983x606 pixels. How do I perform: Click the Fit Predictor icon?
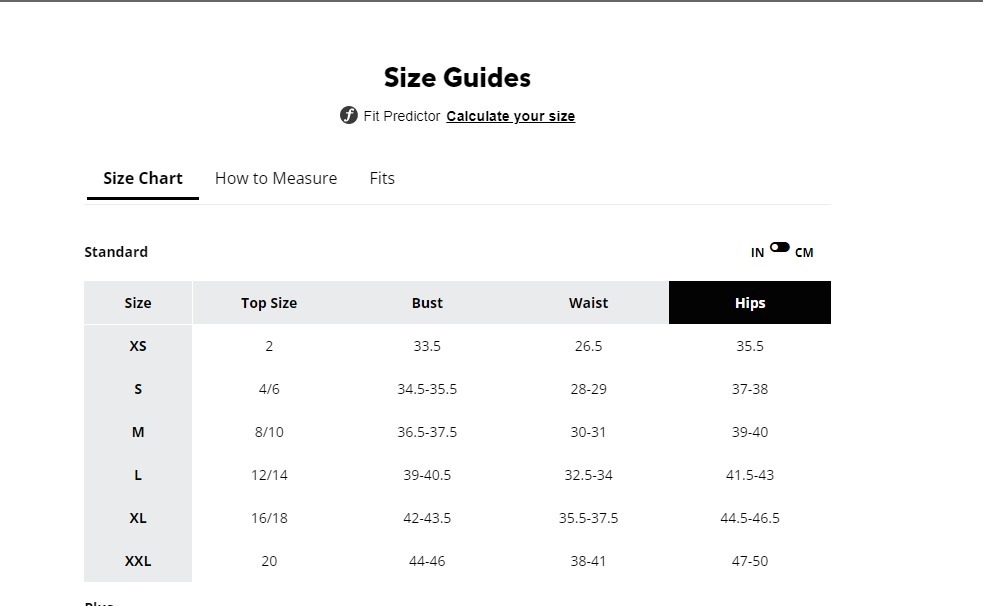click(348, 115)
